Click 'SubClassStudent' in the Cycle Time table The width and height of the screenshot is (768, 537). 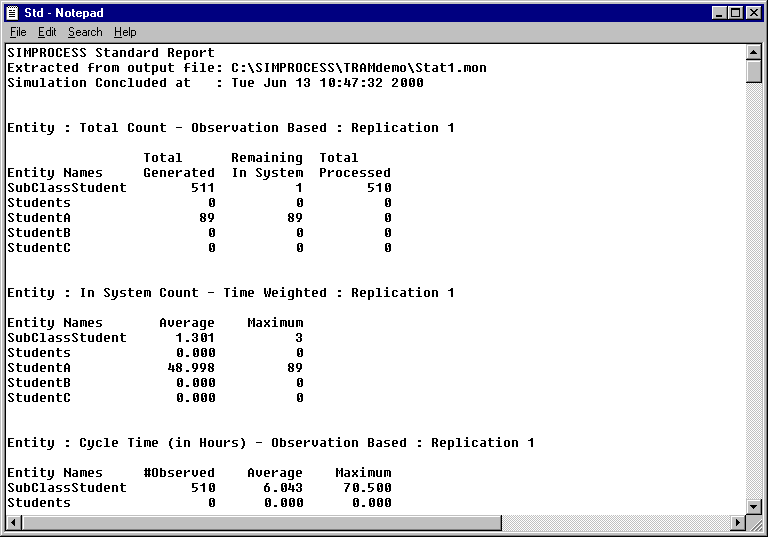click(x=67, y=488)
